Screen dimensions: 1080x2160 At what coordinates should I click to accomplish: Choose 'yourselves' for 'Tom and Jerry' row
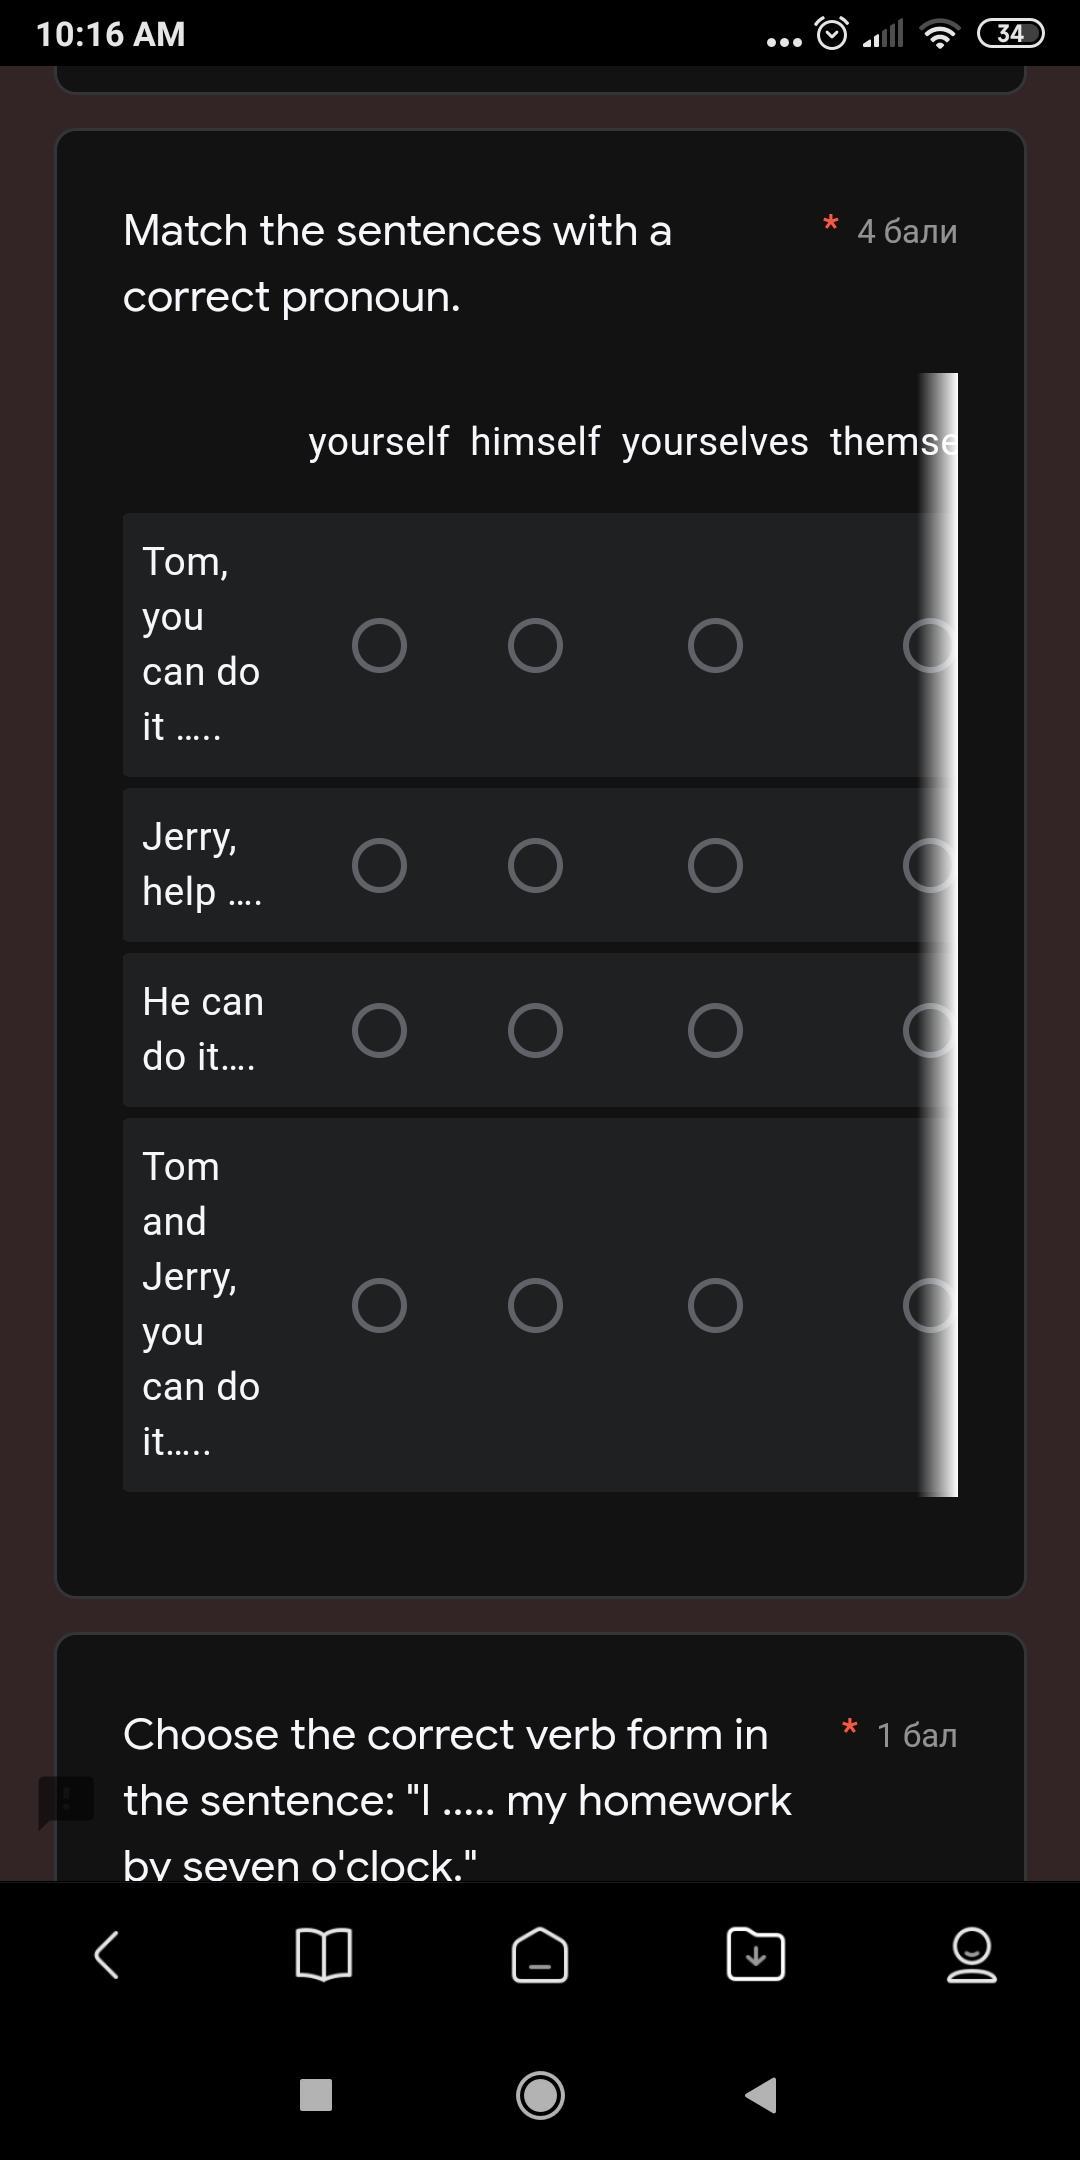[x=715, y=1305]
